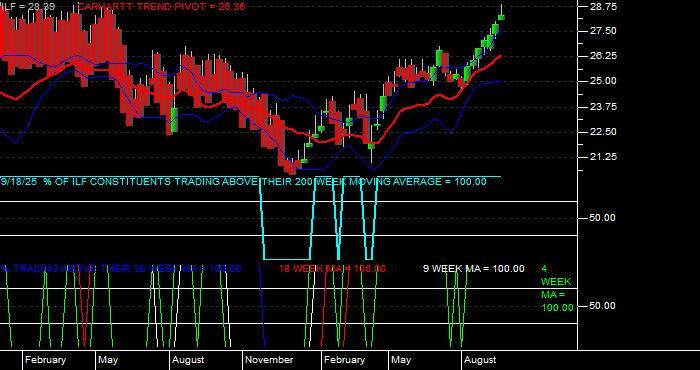700x370 pixels.
Task: Select the first May timeline marker
Action: click(108, 360)
